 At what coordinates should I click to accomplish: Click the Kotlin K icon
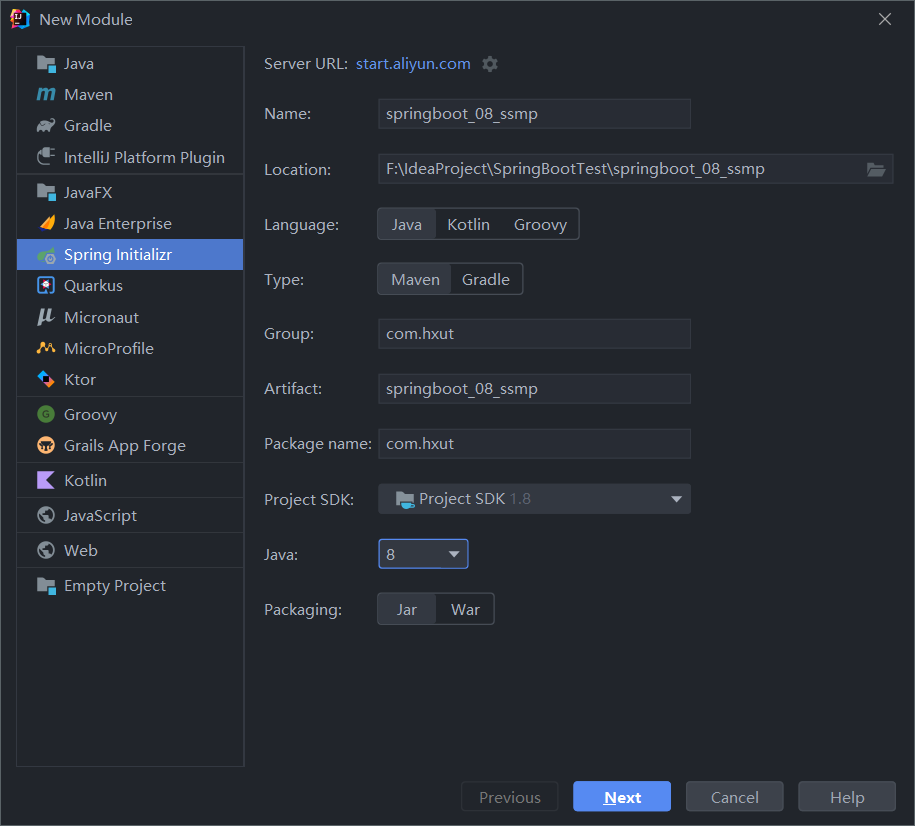point(46,480)
